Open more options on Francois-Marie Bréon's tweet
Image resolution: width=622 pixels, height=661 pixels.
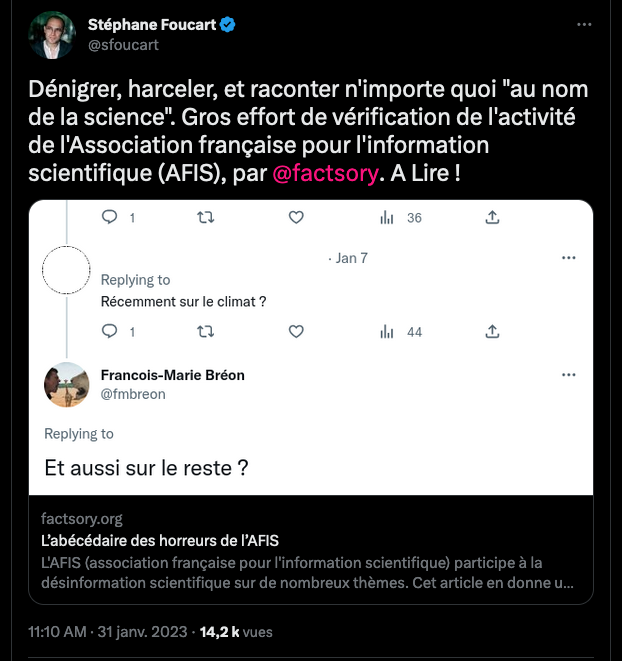tap(568, 375)
